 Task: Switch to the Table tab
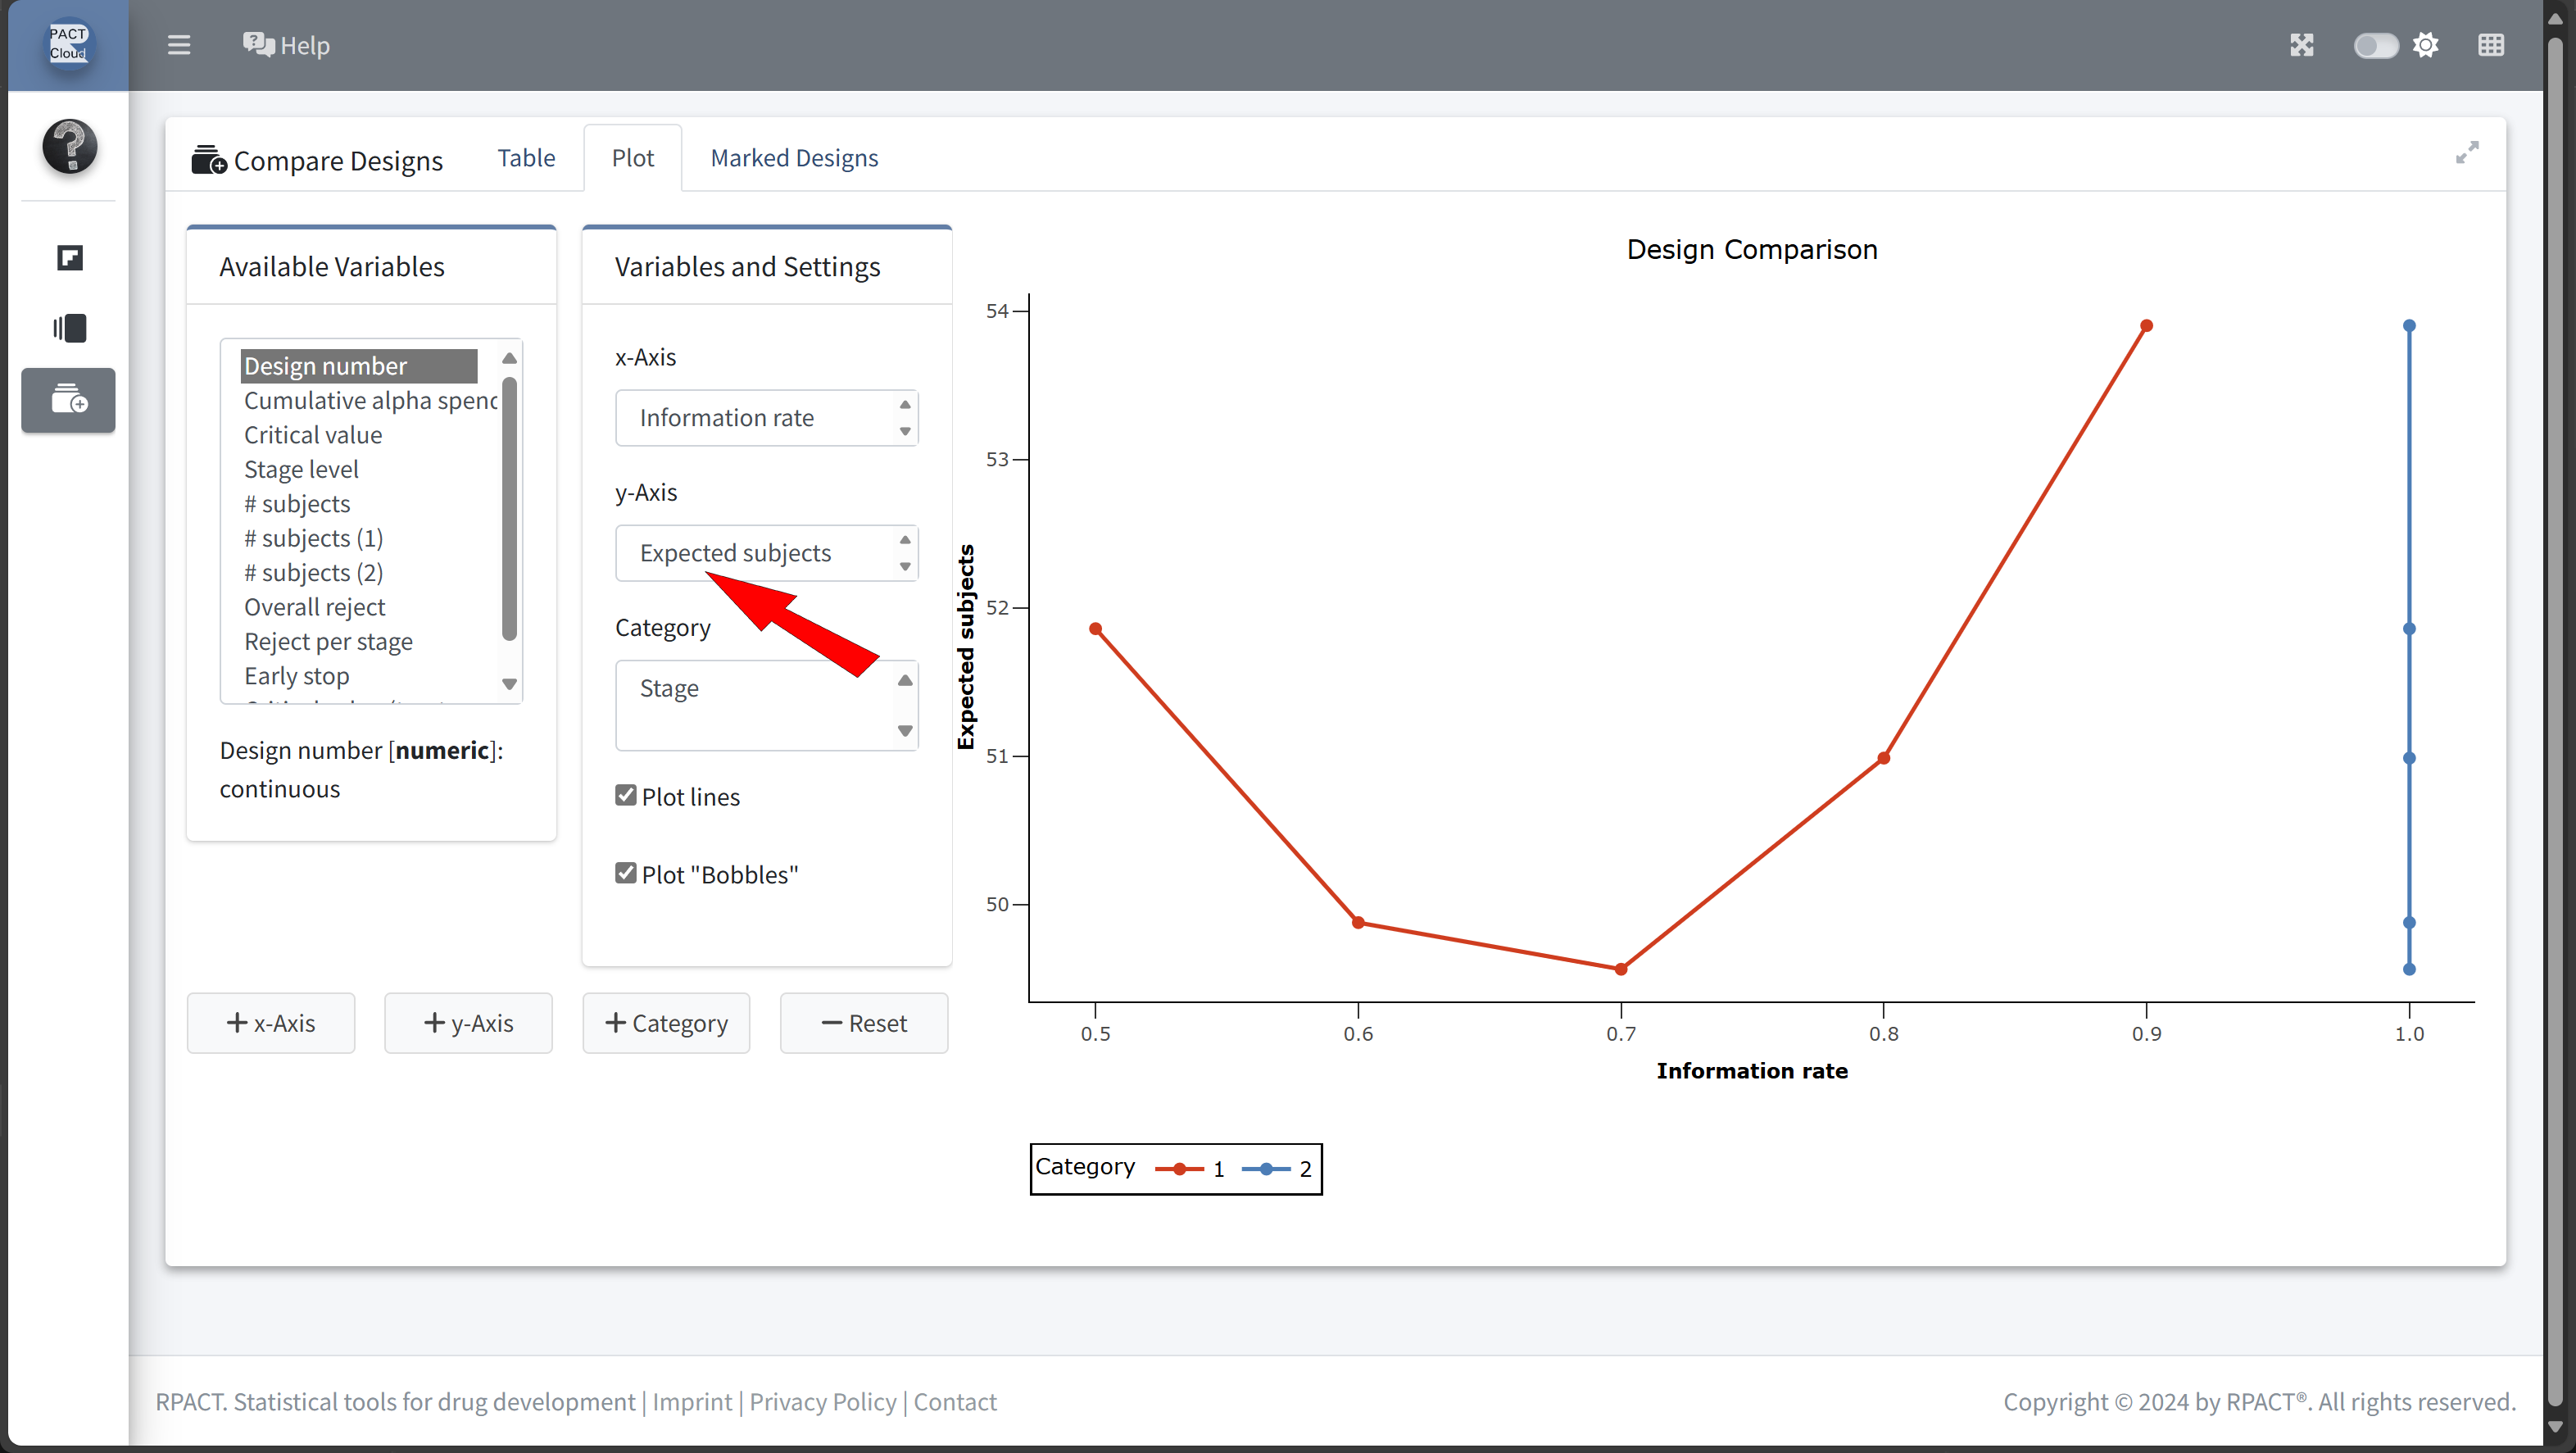[526, 158]
